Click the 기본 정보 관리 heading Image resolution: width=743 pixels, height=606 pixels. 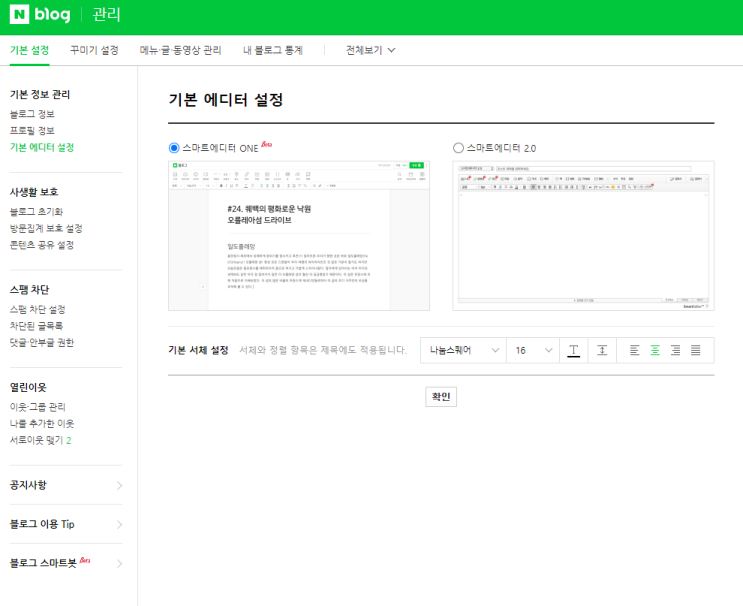click(40, 94)
